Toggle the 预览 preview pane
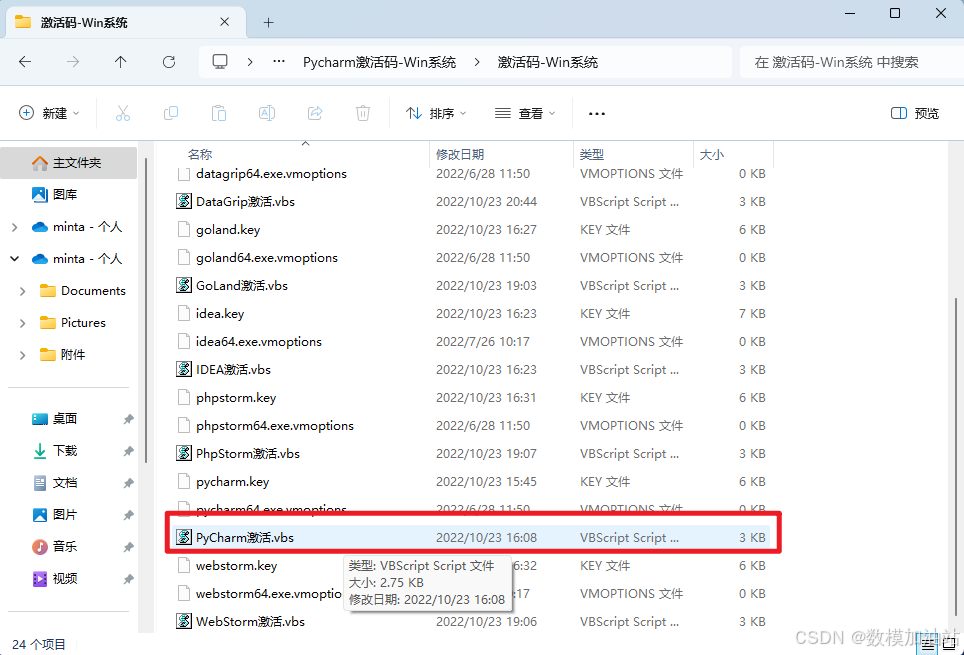The height and width of the screenshot is (655, 964). tap(915, 113)
